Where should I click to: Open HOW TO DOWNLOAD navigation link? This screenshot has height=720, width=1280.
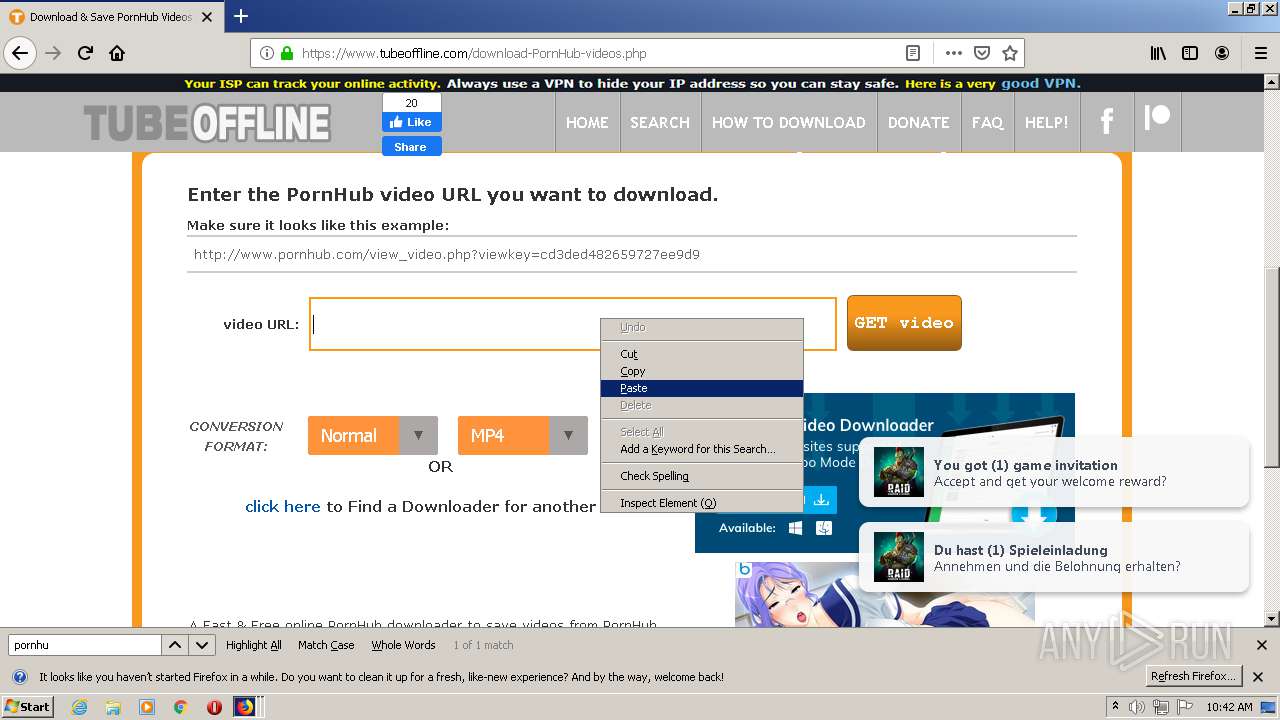pos(789,122)
